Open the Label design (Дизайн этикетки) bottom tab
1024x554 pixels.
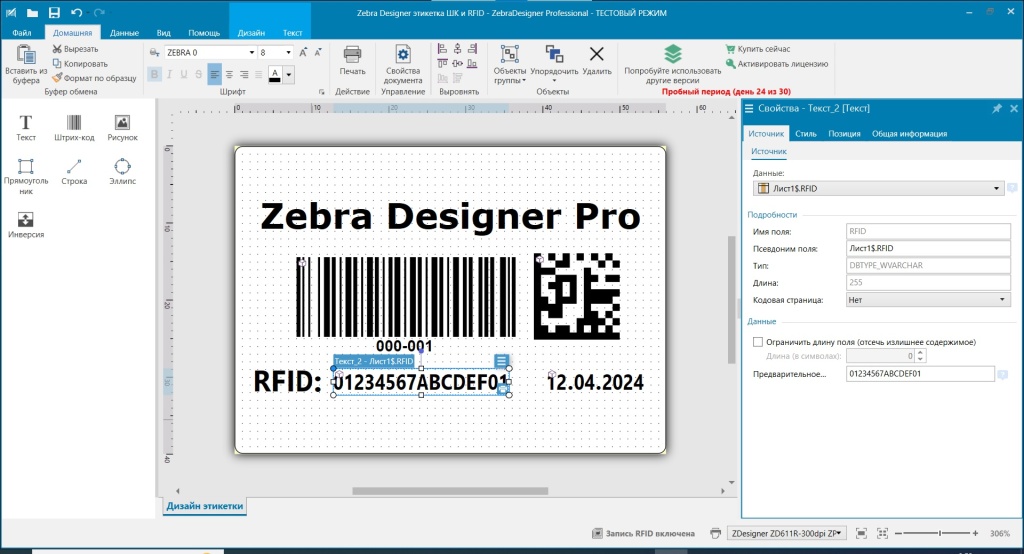pos(204,506)
